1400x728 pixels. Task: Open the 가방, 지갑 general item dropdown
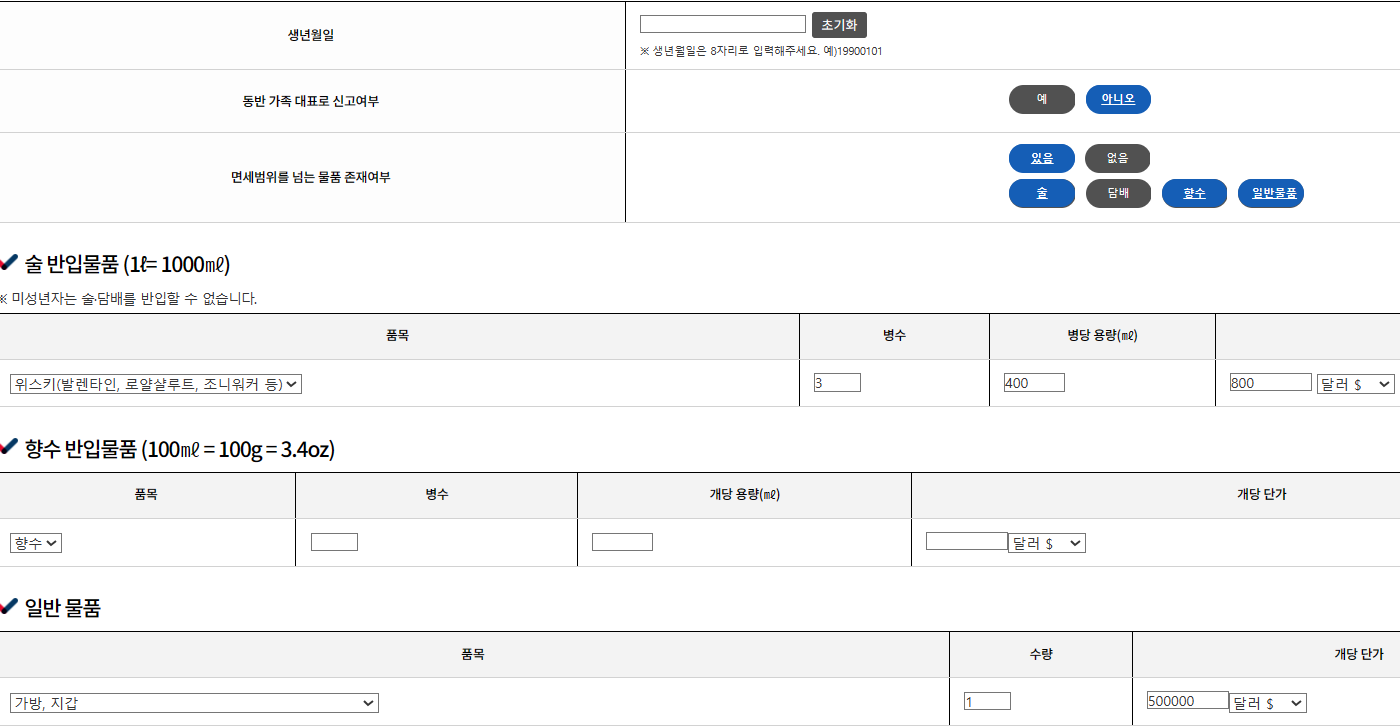click(195, 703)
